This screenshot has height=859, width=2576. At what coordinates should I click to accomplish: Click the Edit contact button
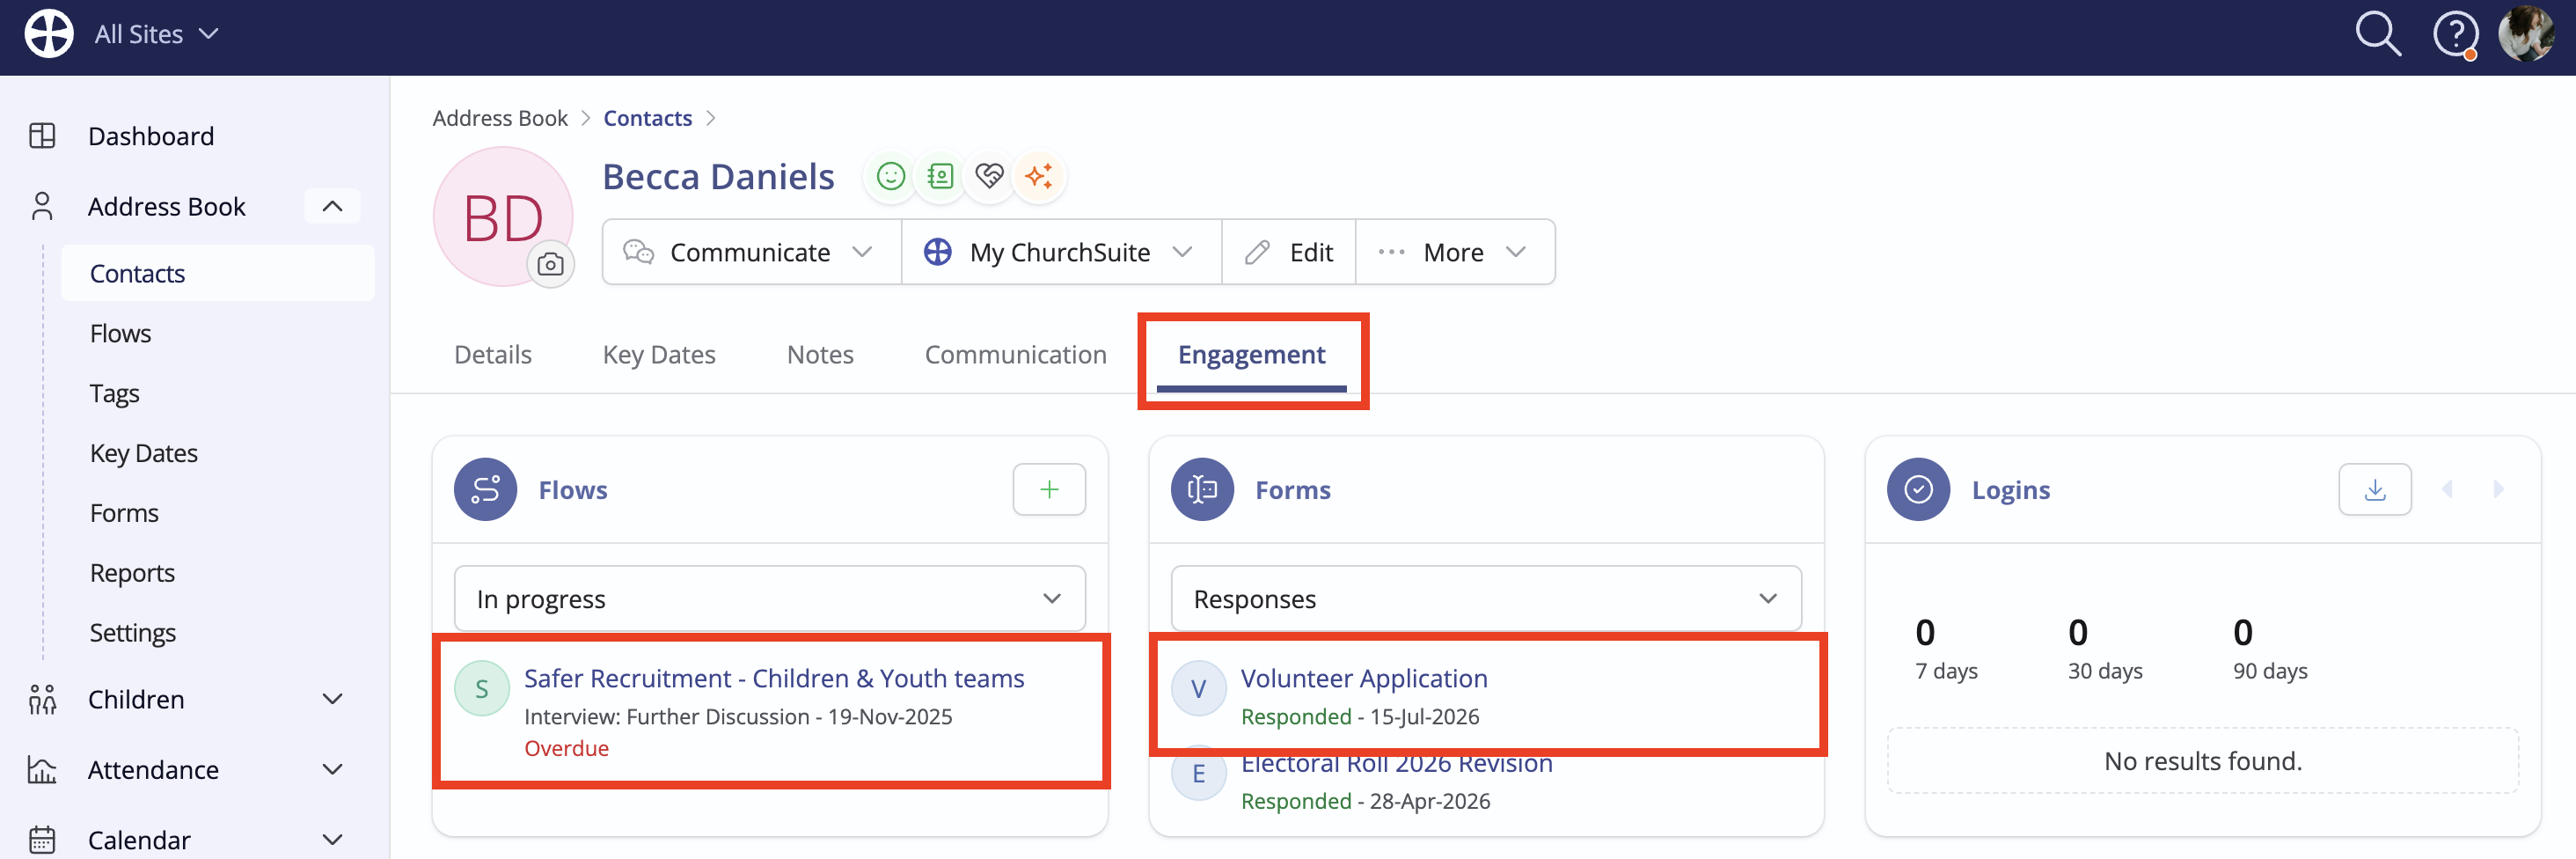(1288, 252)
